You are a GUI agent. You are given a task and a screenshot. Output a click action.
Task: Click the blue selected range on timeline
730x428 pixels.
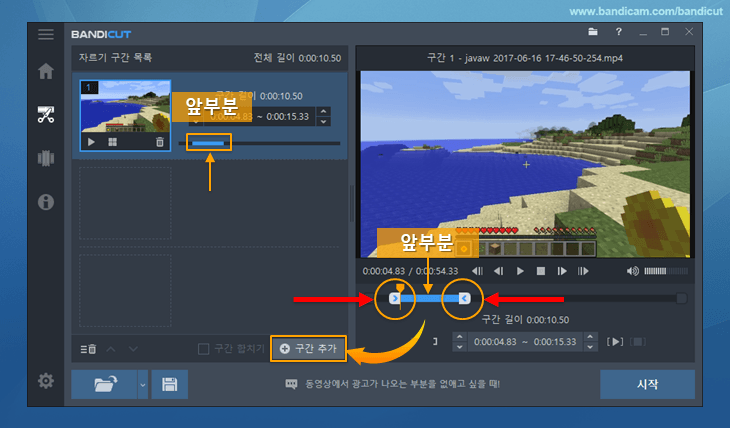(429, 299)
